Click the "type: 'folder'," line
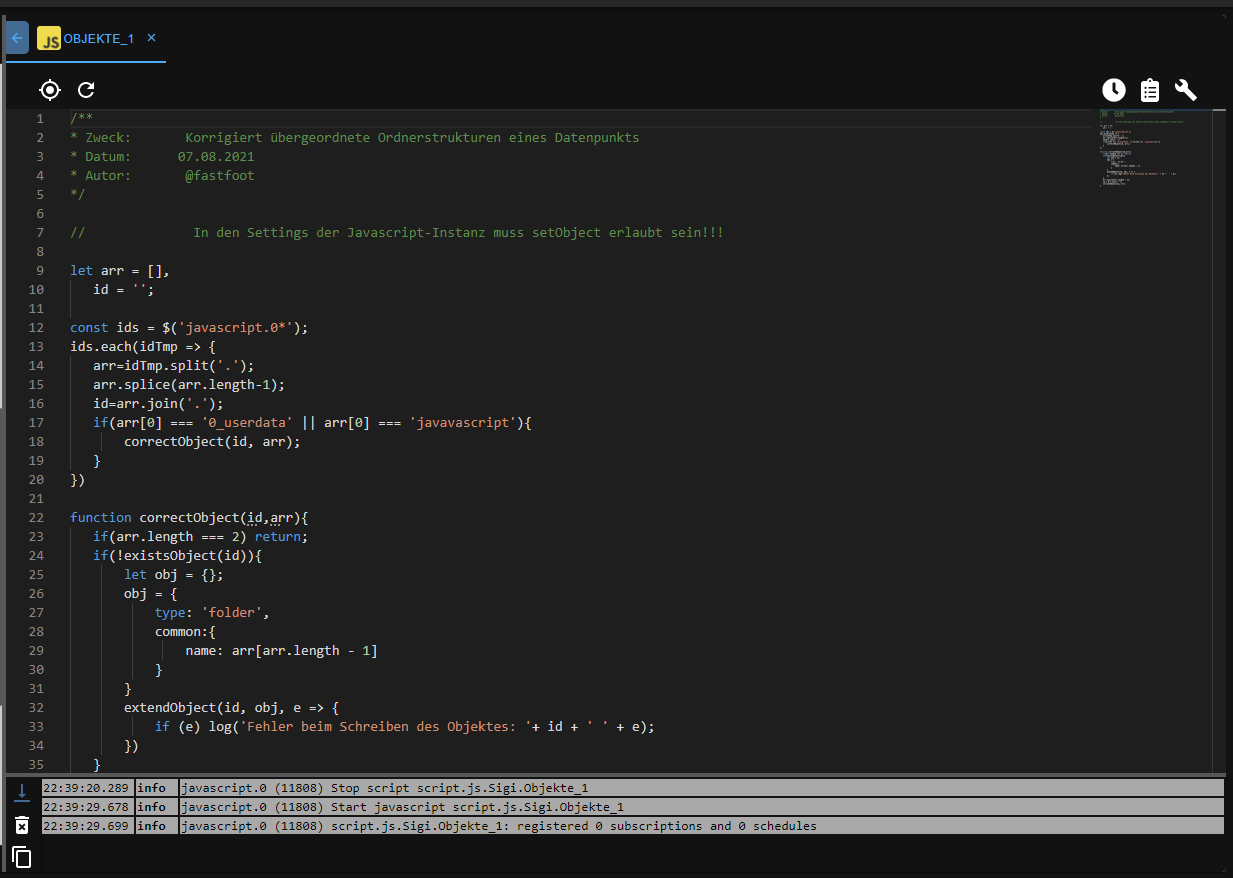 click(212, 612)
